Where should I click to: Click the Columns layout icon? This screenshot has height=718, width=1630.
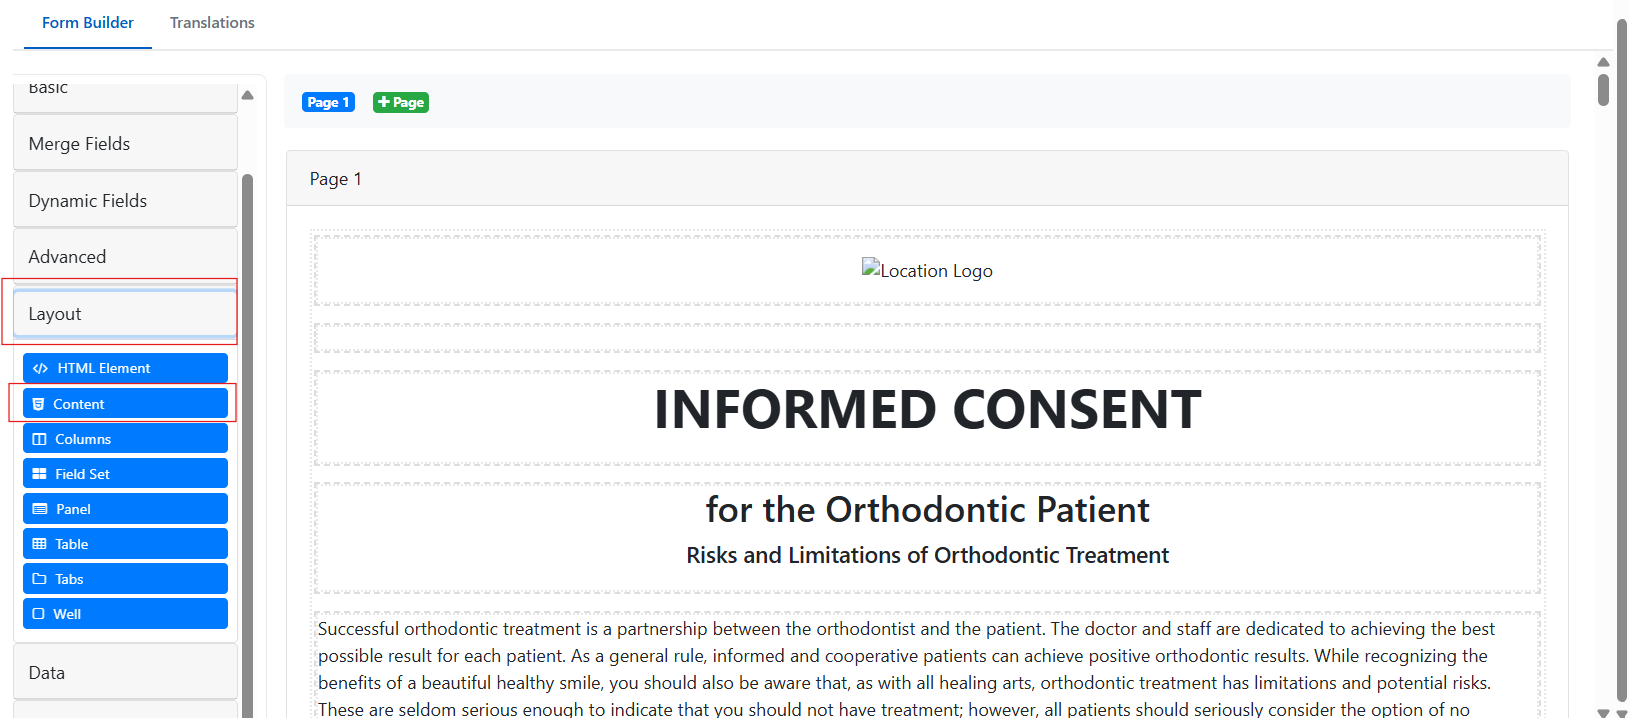[x=39, y=439]
